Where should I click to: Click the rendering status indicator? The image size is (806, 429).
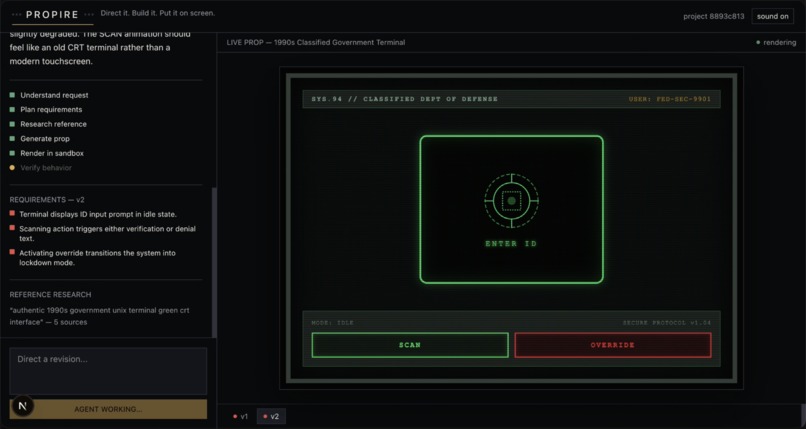[x=776, y=43]
